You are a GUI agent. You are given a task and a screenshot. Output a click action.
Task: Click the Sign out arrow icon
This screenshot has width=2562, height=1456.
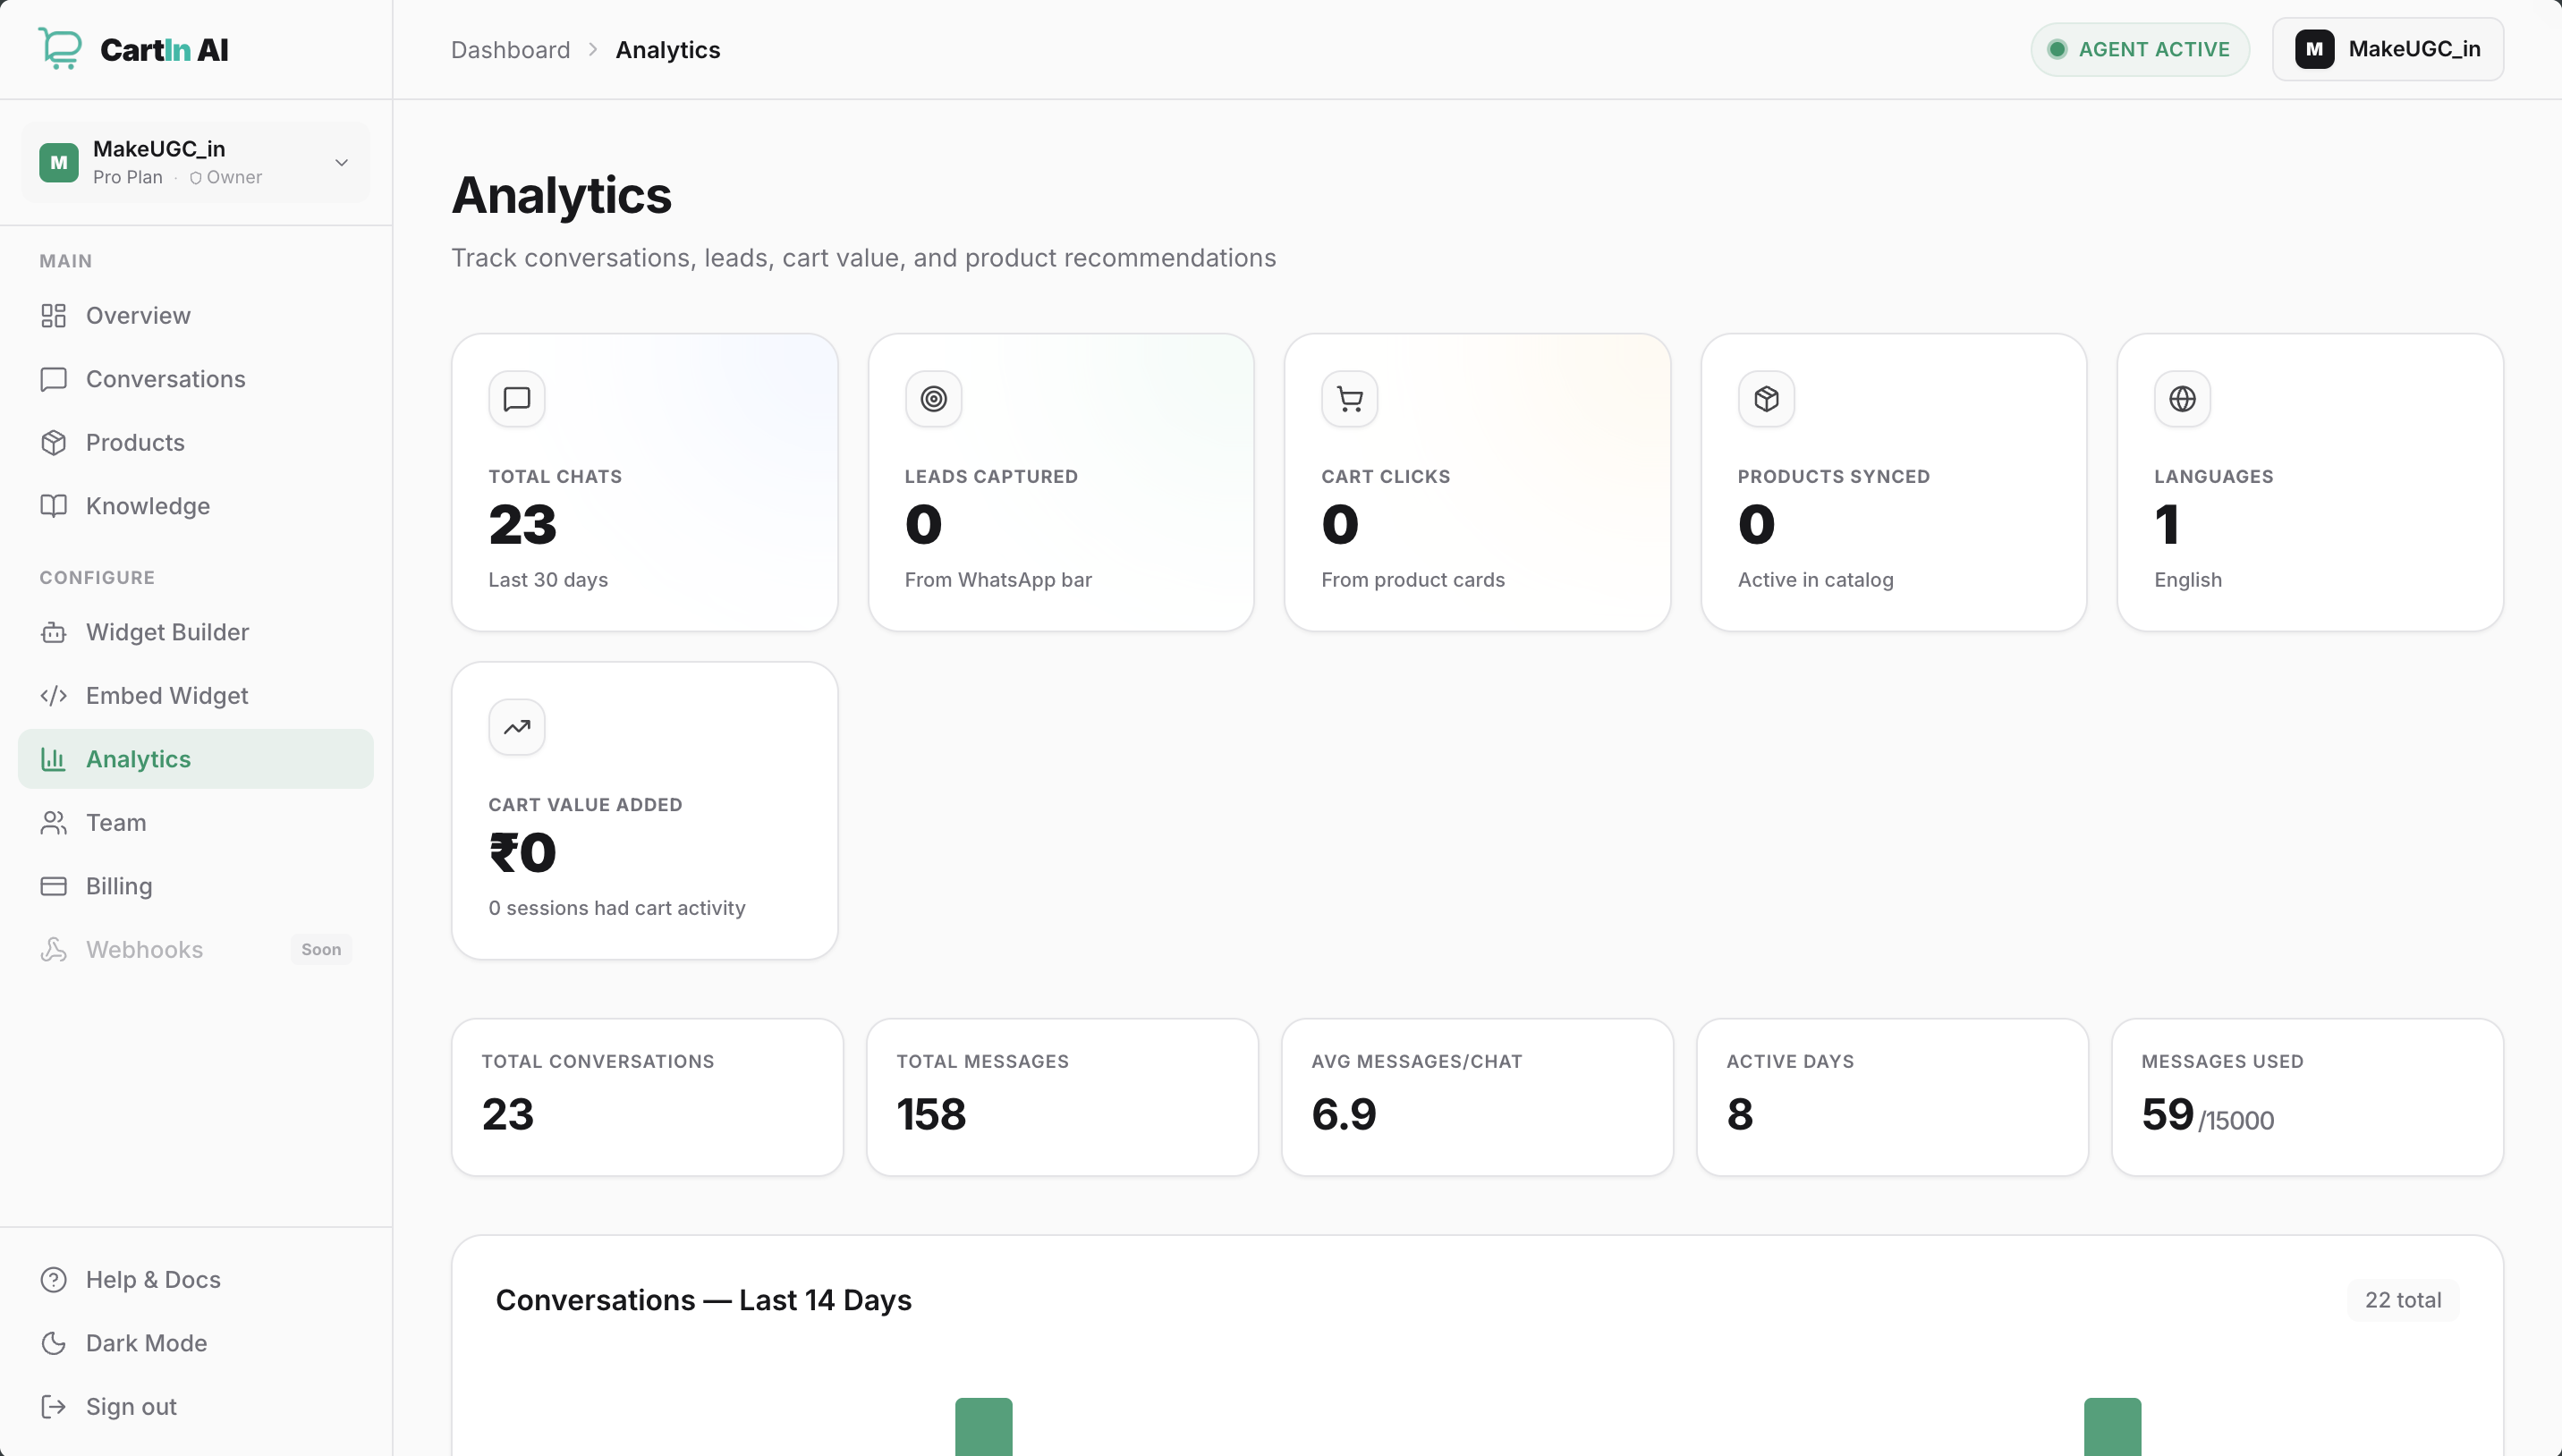tap(53, 1407)
